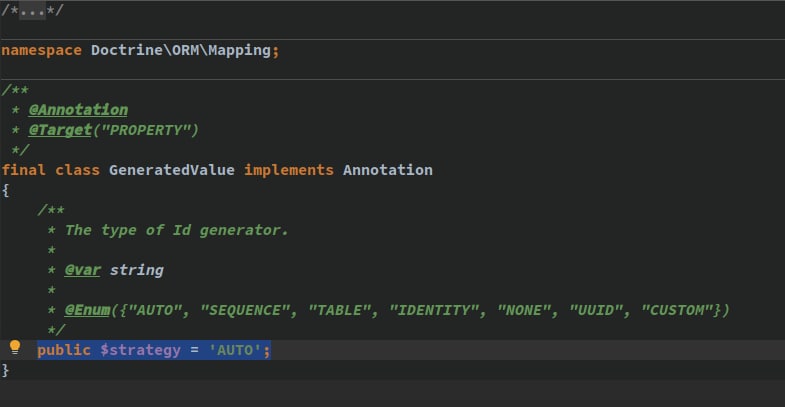Viewport: 785px width, 407px height.
Task: Click the yellow lightbulb quick-fix icon
Action: pos(15,347)
